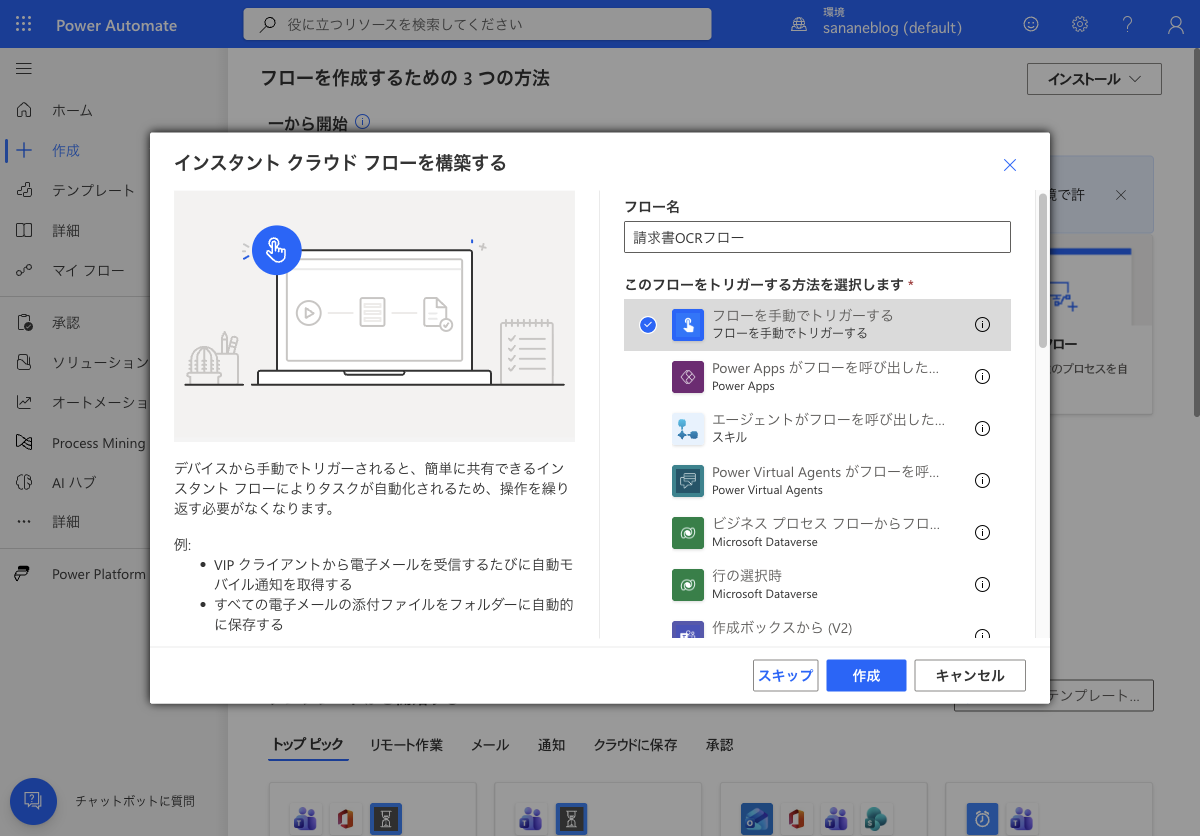This screenshot has height=836, width=1200.
Task: Click the 作成 button in dialog
Action: point(866,676)
